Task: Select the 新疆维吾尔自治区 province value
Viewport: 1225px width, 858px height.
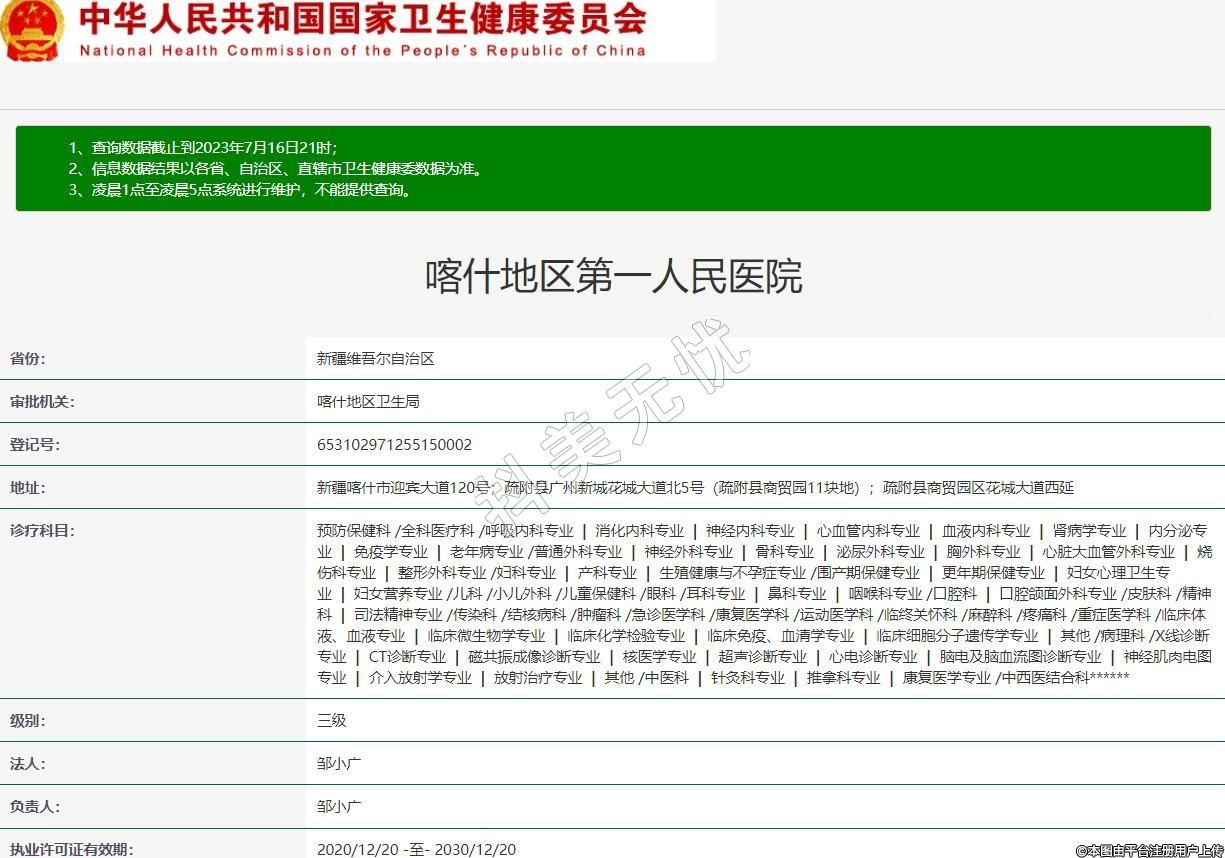Action: pos(375,358)
